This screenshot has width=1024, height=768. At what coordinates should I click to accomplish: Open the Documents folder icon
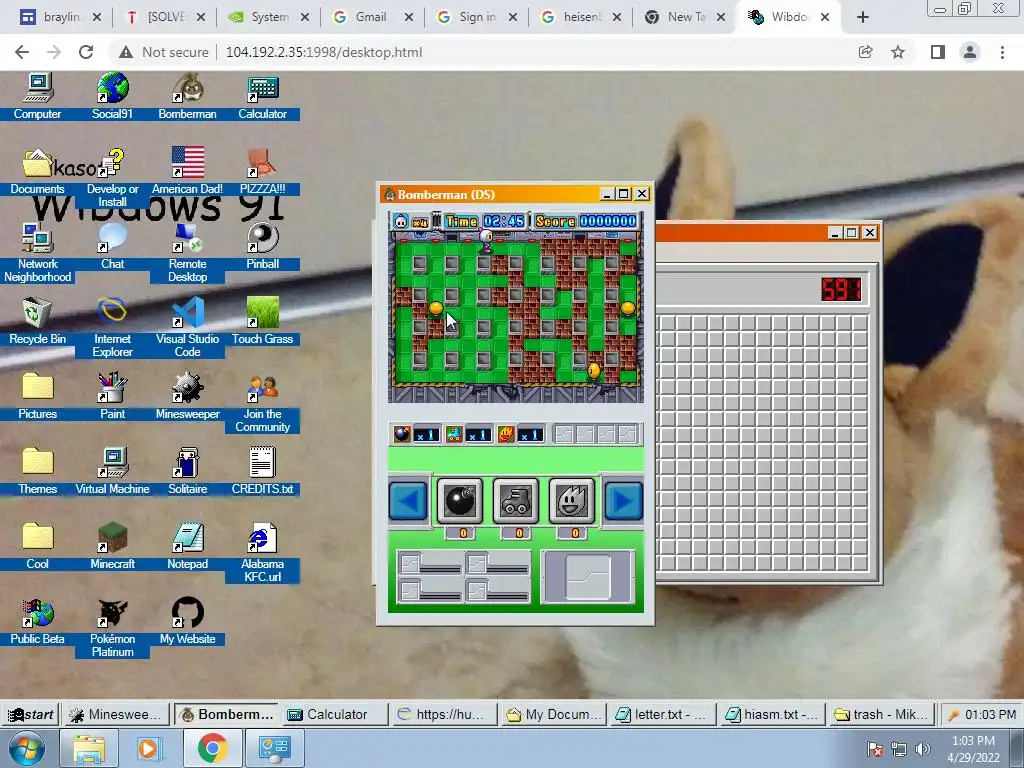pos(37,163)
